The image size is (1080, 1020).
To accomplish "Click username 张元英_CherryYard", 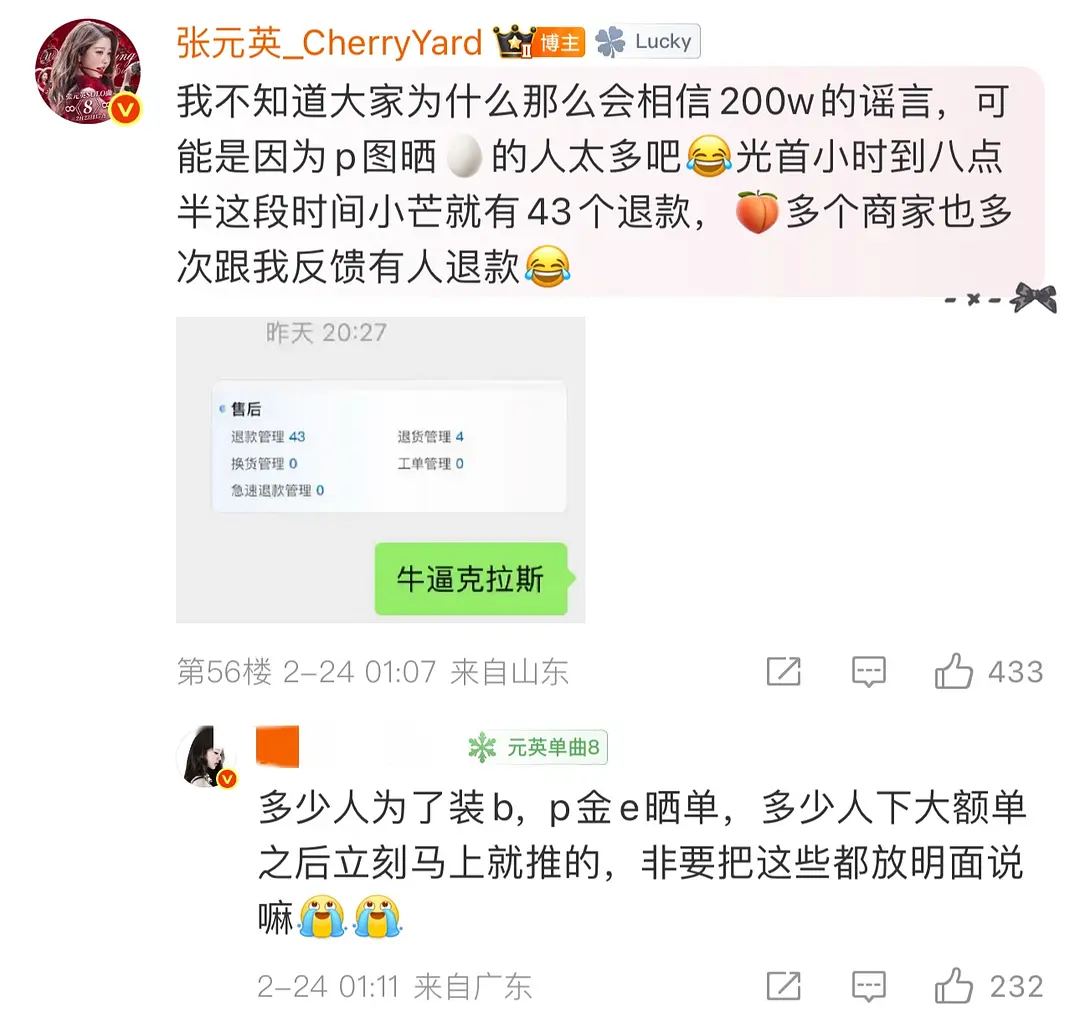I will point(329,43).
